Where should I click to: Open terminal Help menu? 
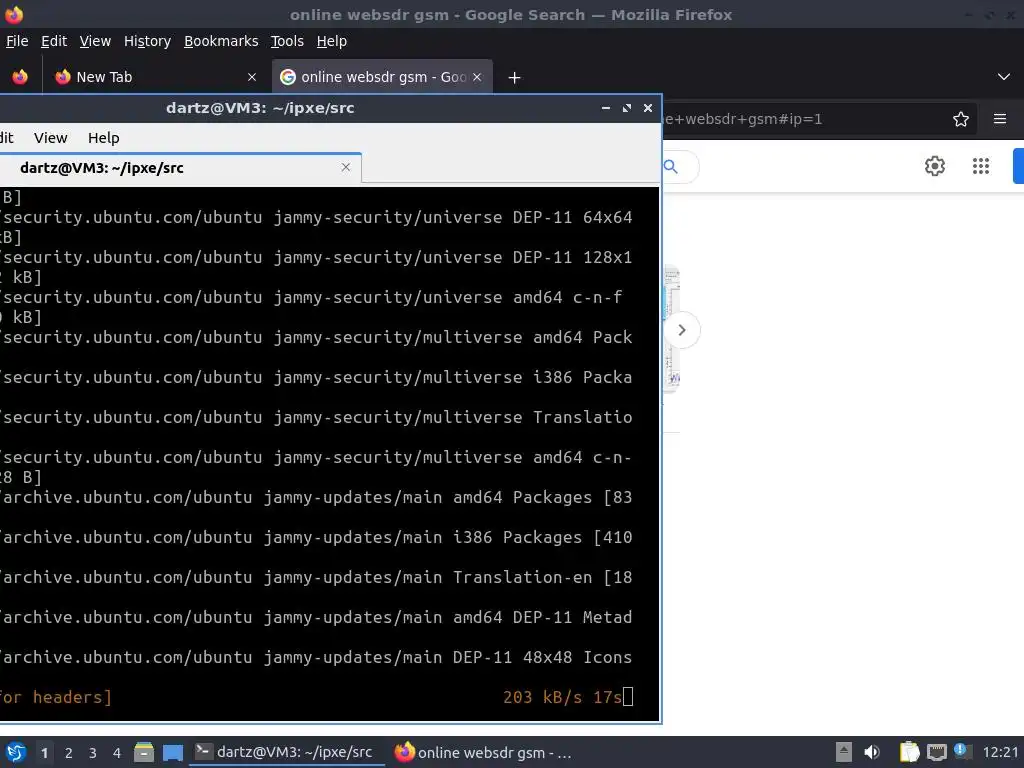coord(104,138)
